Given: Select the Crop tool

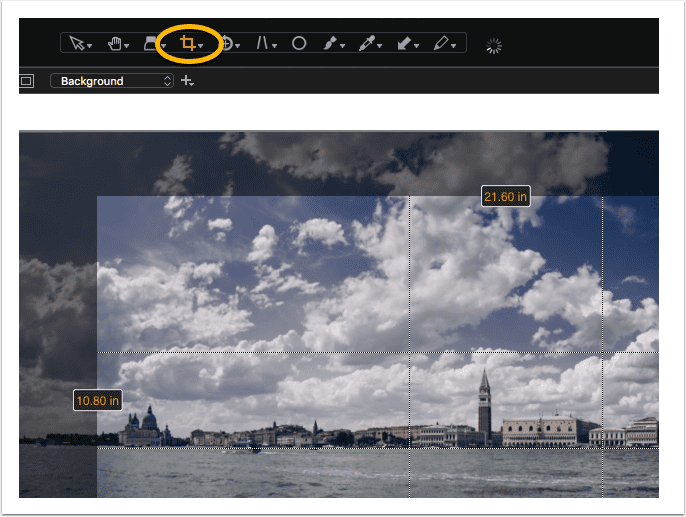Looking at the screenshot, I should click(x=187, y=43).
